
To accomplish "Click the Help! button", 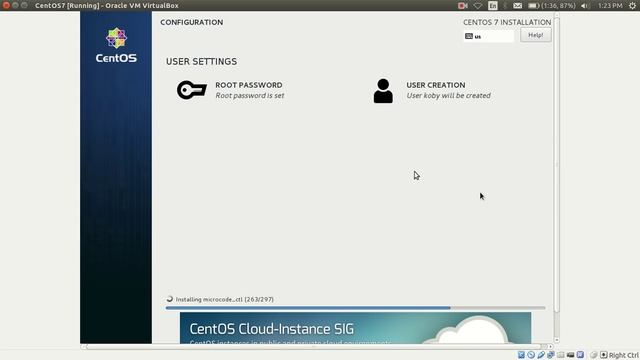I will coord(536,35).
